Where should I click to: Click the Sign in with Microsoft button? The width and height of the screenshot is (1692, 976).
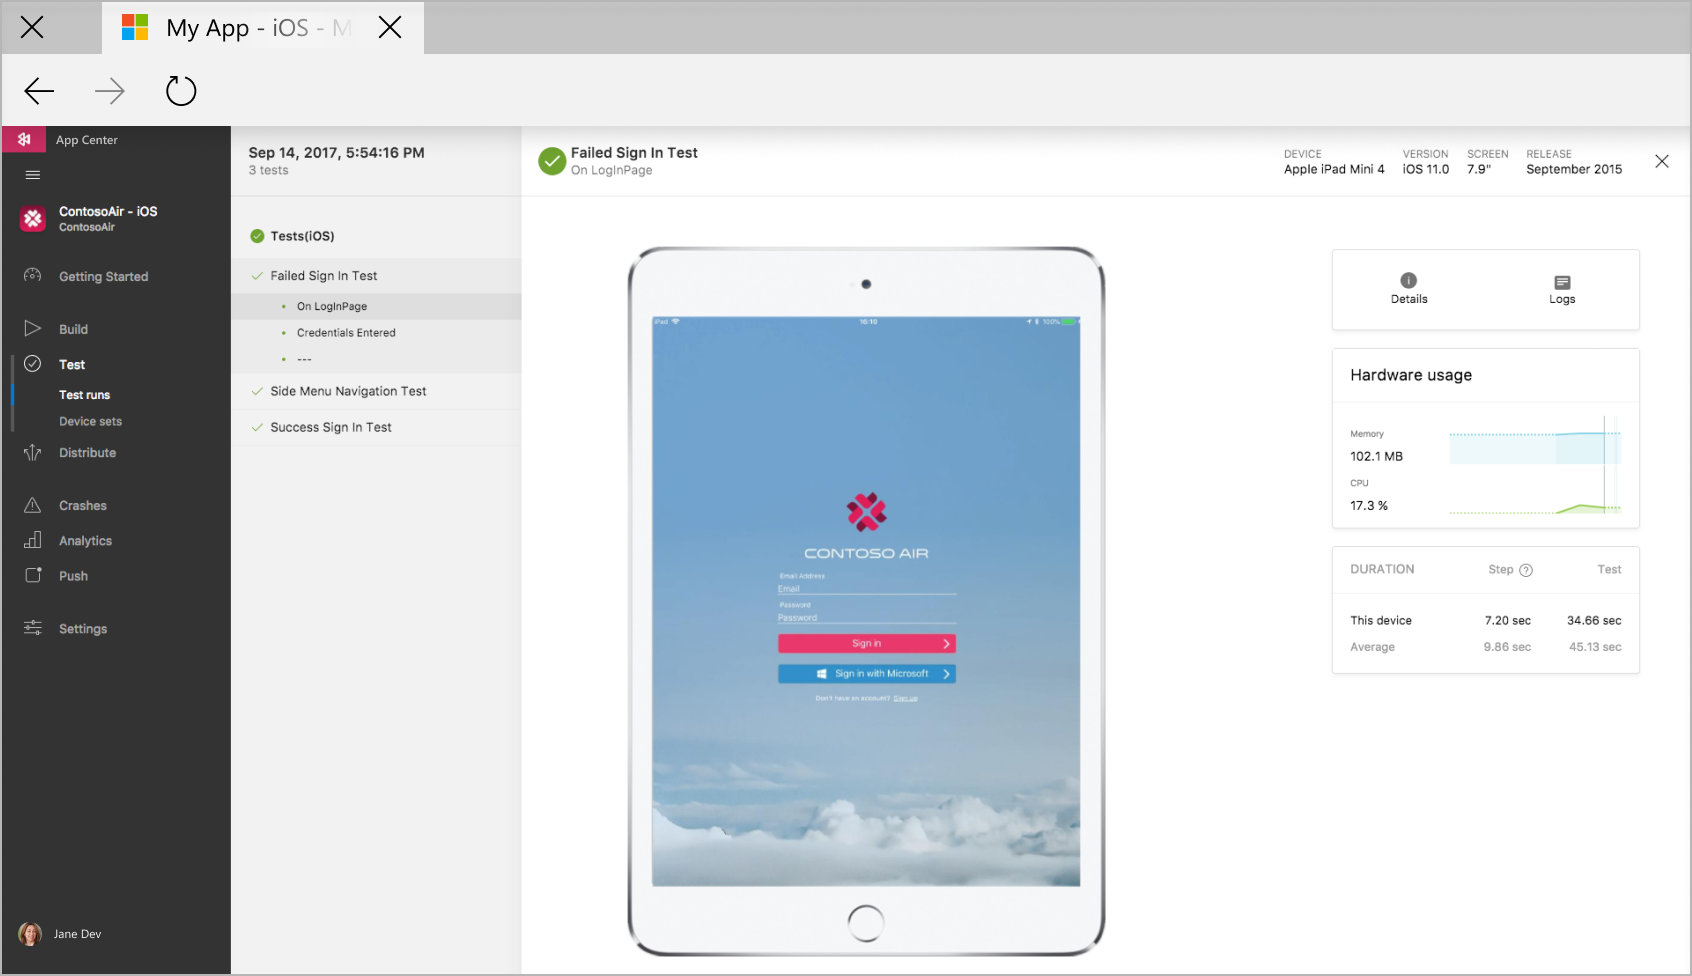coord(866,673)
